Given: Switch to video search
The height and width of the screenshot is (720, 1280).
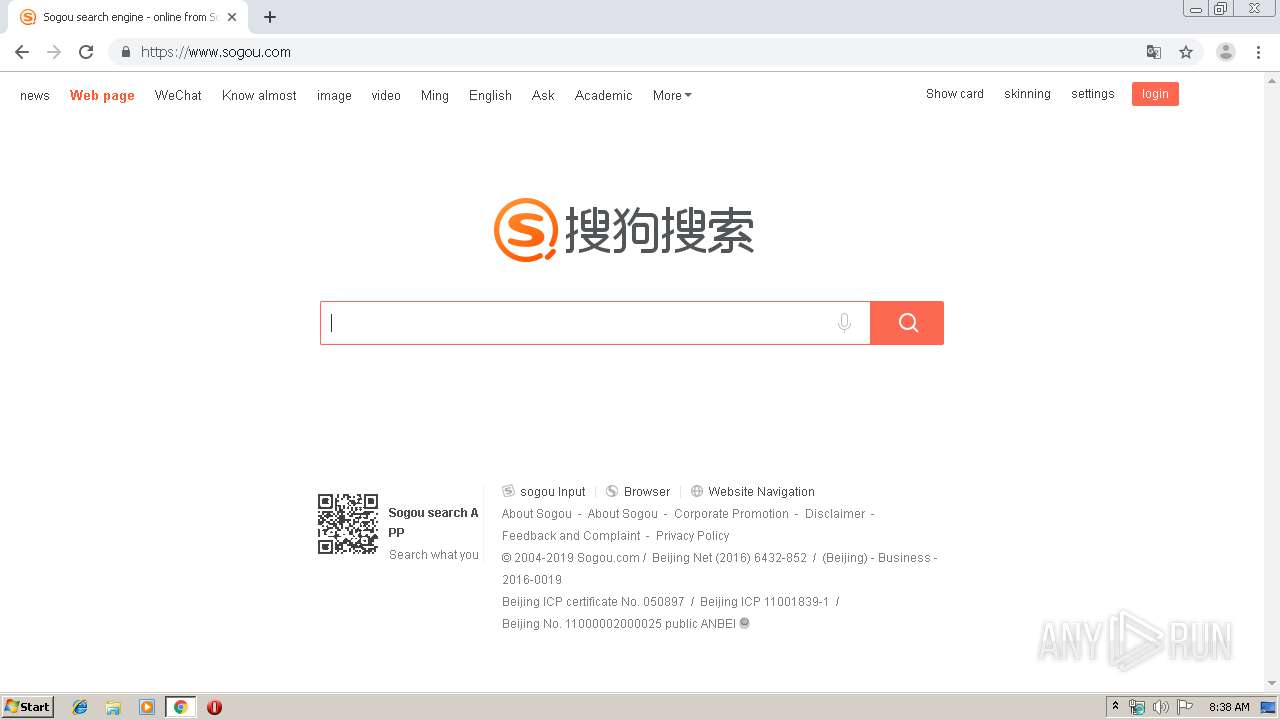Looking at the screenshot, I should pyautogui.click(x=386, y=95).
